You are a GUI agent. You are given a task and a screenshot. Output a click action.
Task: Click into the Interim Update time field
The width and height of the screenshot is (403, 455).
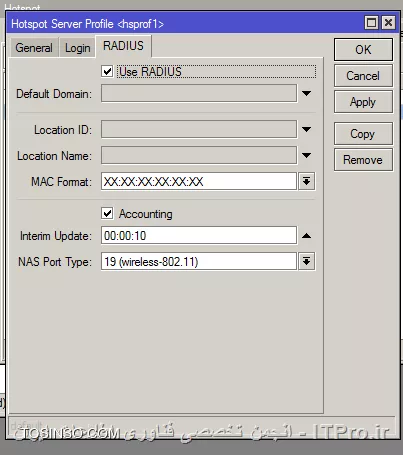[x=199, y=235]
